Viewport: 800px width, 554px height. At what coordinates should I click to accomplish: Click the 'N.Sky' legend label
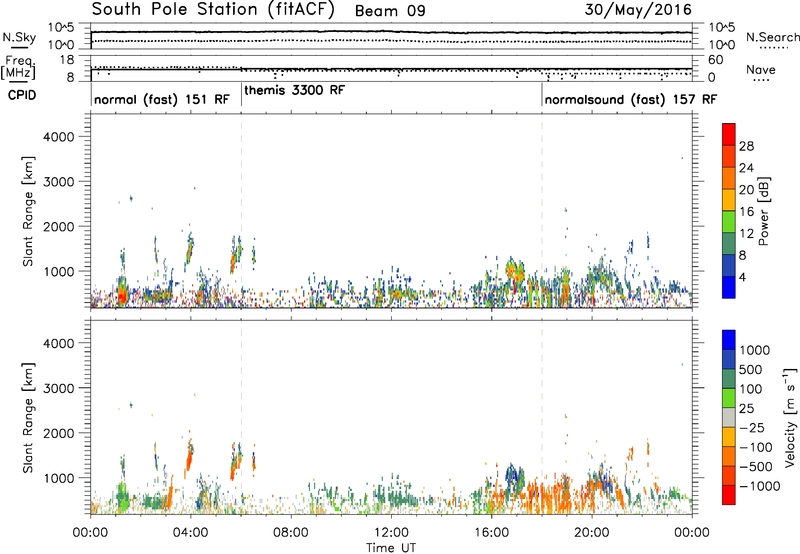point(19,37)
